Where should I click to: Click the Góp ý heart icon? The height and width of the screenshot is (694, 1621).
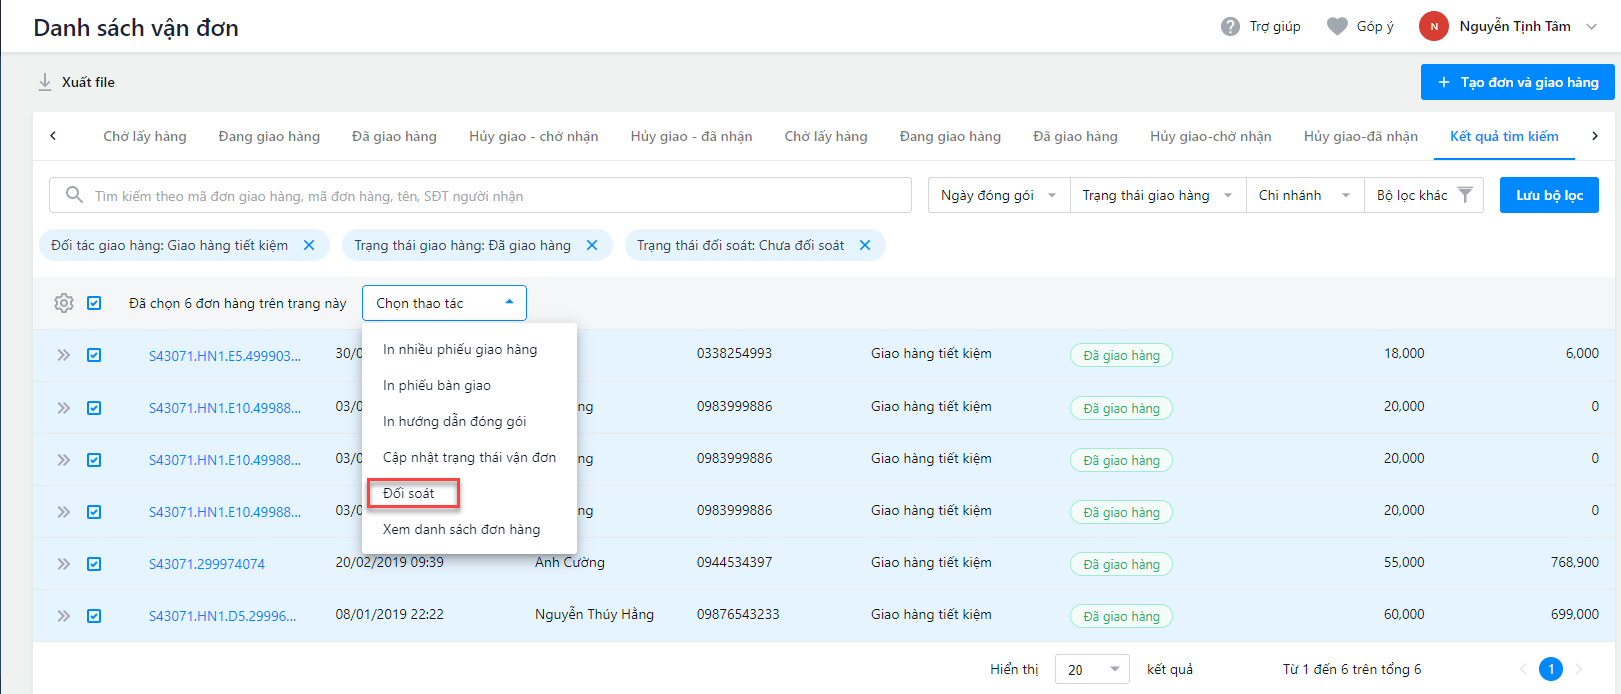(1337, 27)
